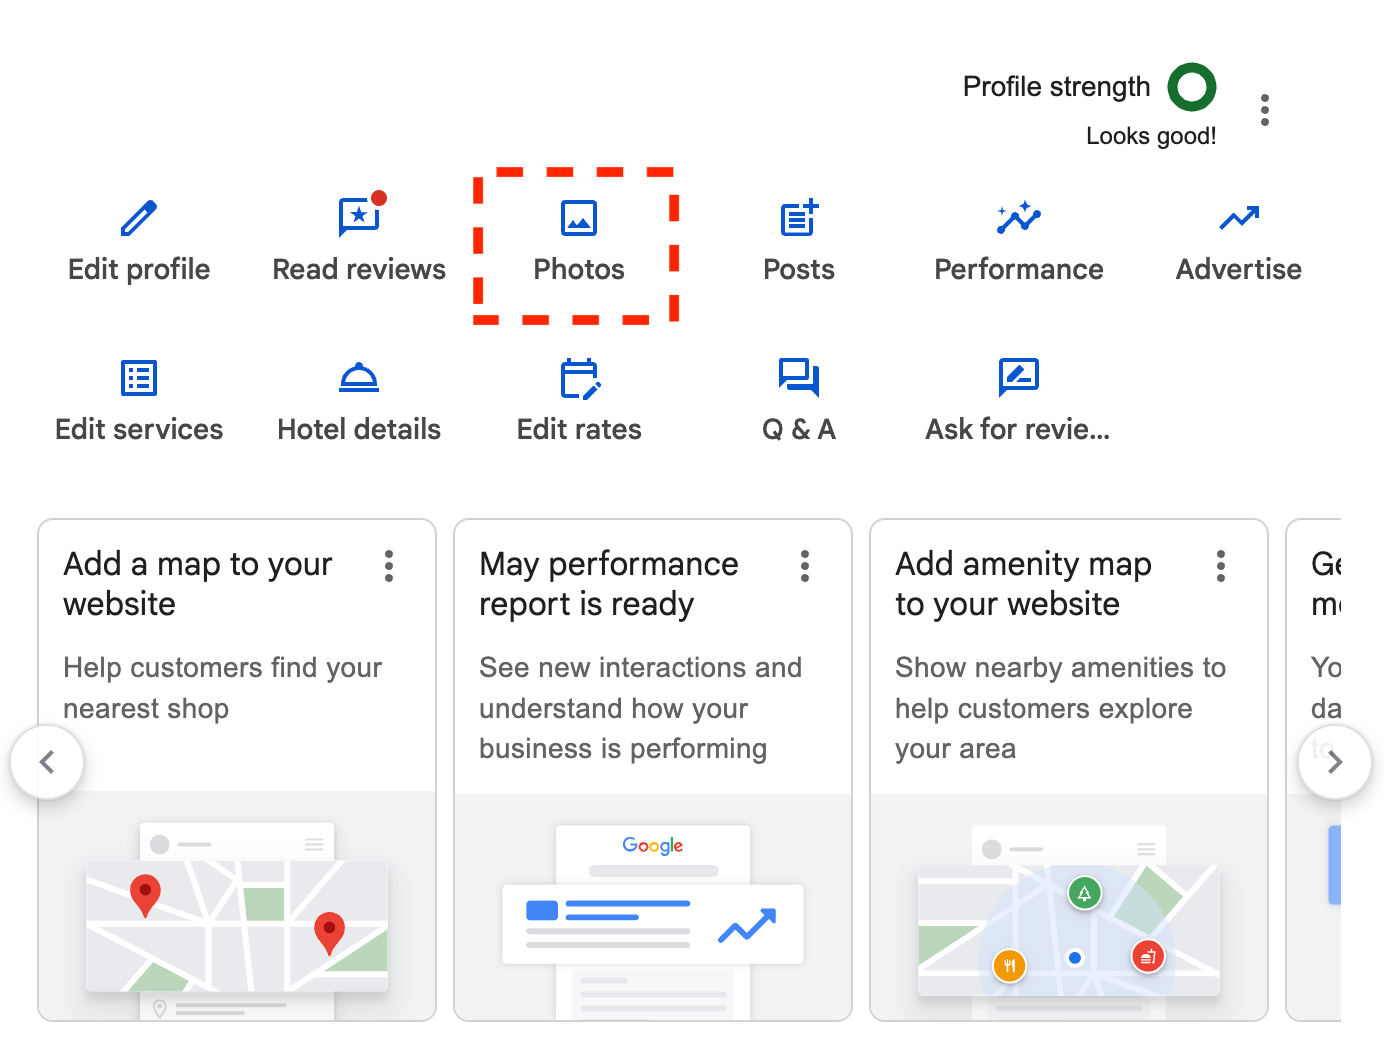Open the Edit services list icon
Image resolution: width=1384 pixels, height=1048 pixels.
[139, 378]
